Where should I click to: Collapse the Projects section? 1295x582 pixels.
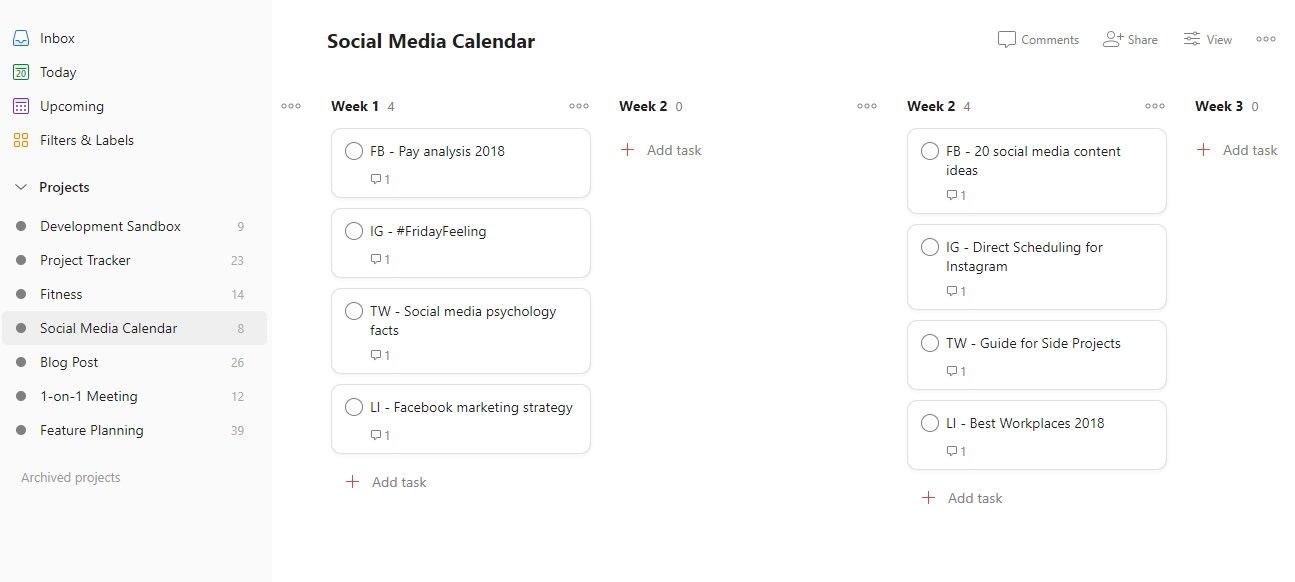[x=21, y=187]
